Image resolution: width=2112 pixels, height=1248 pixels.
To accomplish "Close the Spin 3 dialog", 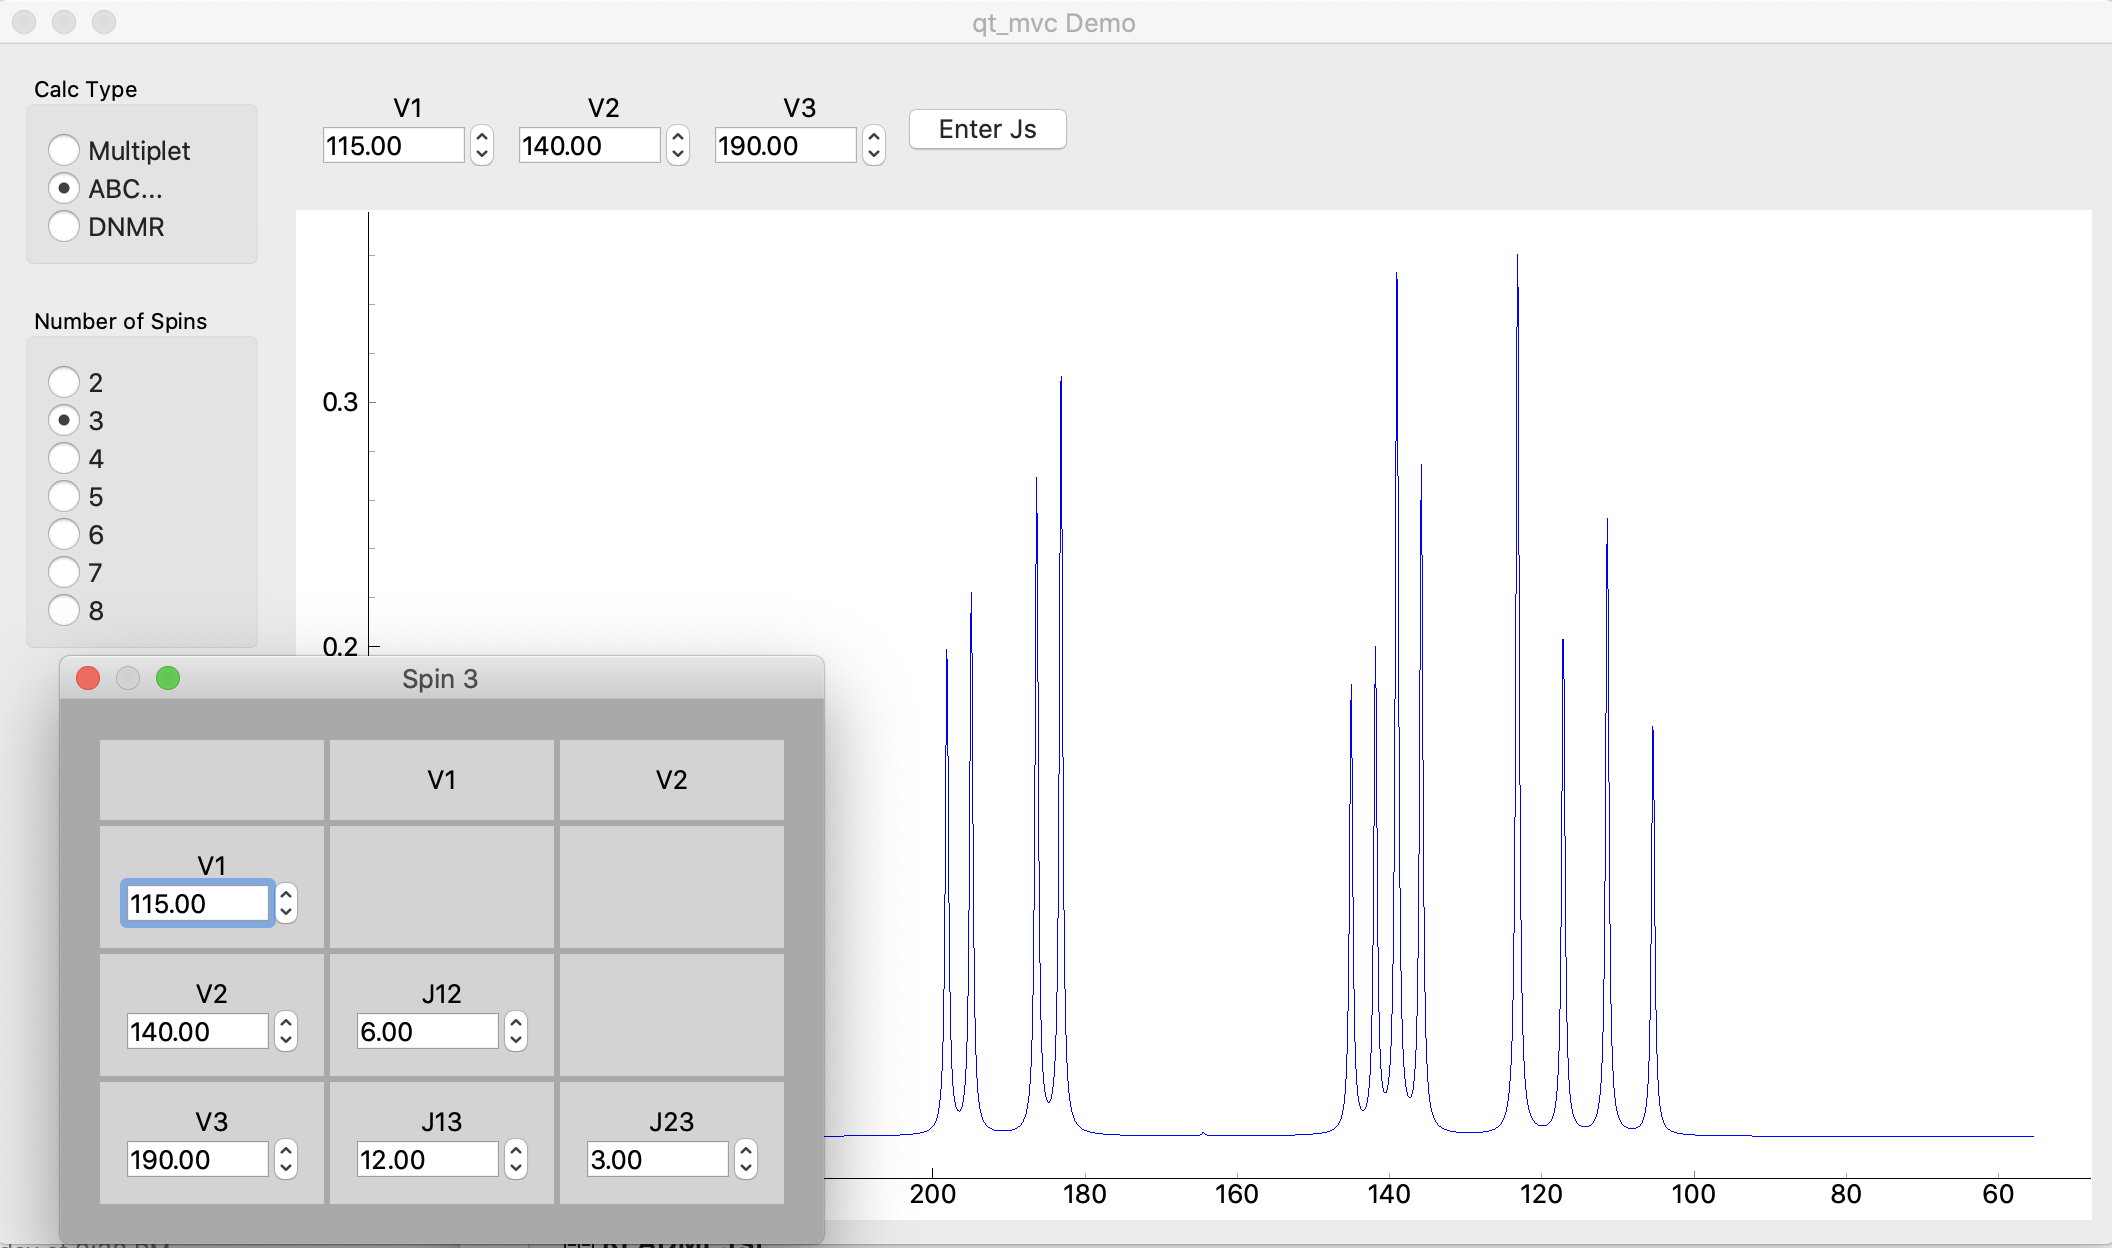I will (x=88, y=679).
